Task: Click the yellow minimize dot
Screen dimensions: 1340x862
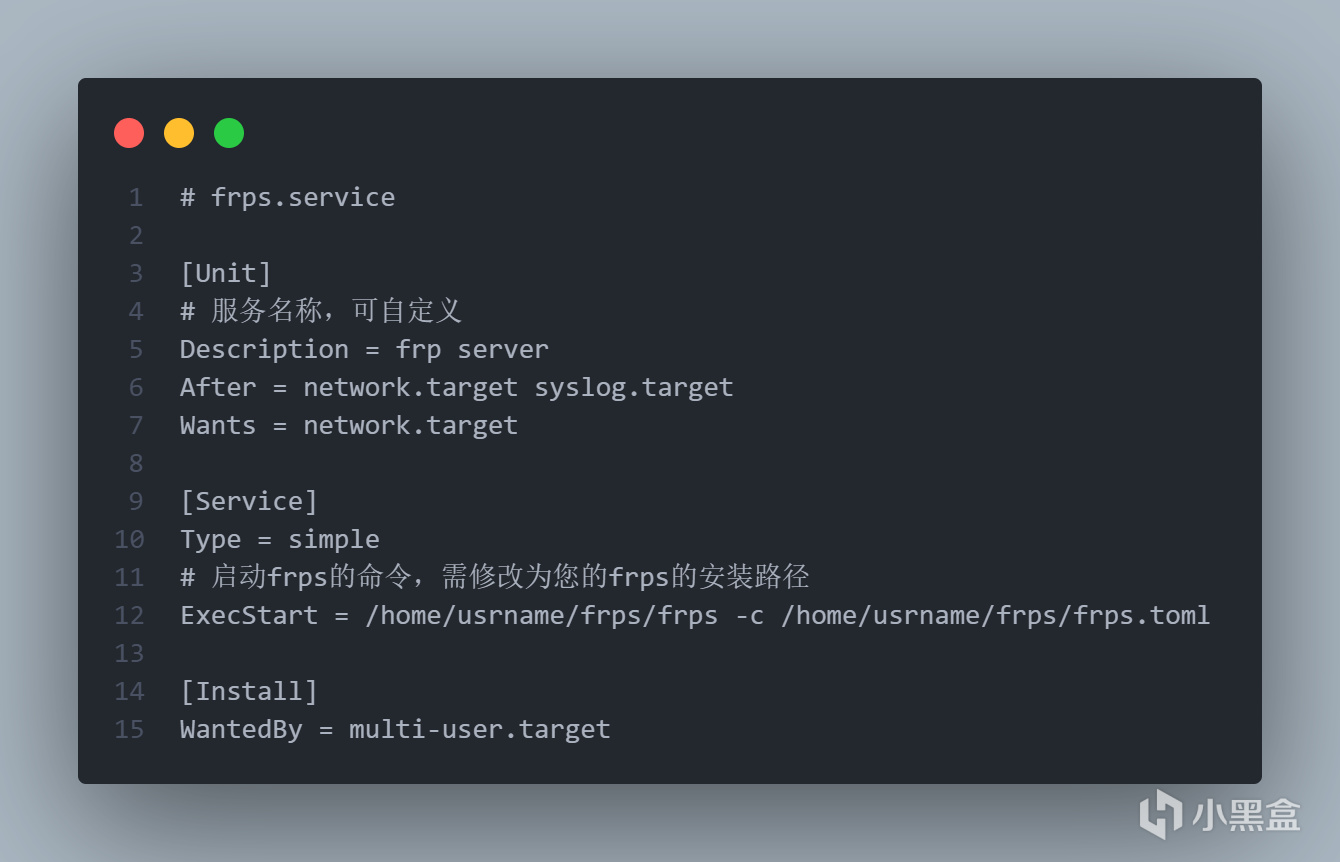Action: pyautogui.click(x=179, y=133)
